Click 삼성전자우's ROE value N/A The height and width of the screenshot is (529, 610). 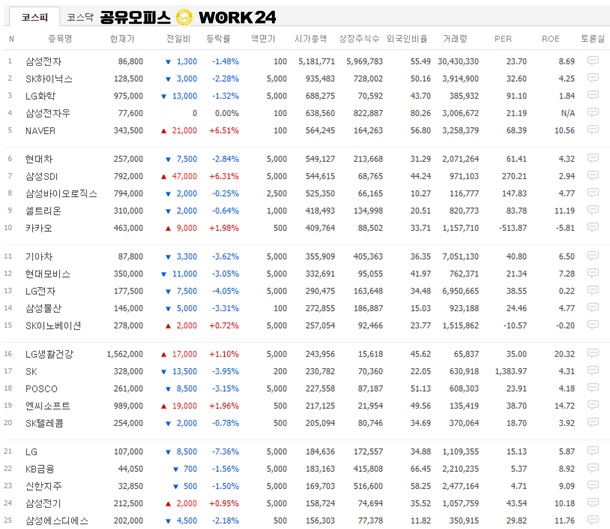coord(568,114)
